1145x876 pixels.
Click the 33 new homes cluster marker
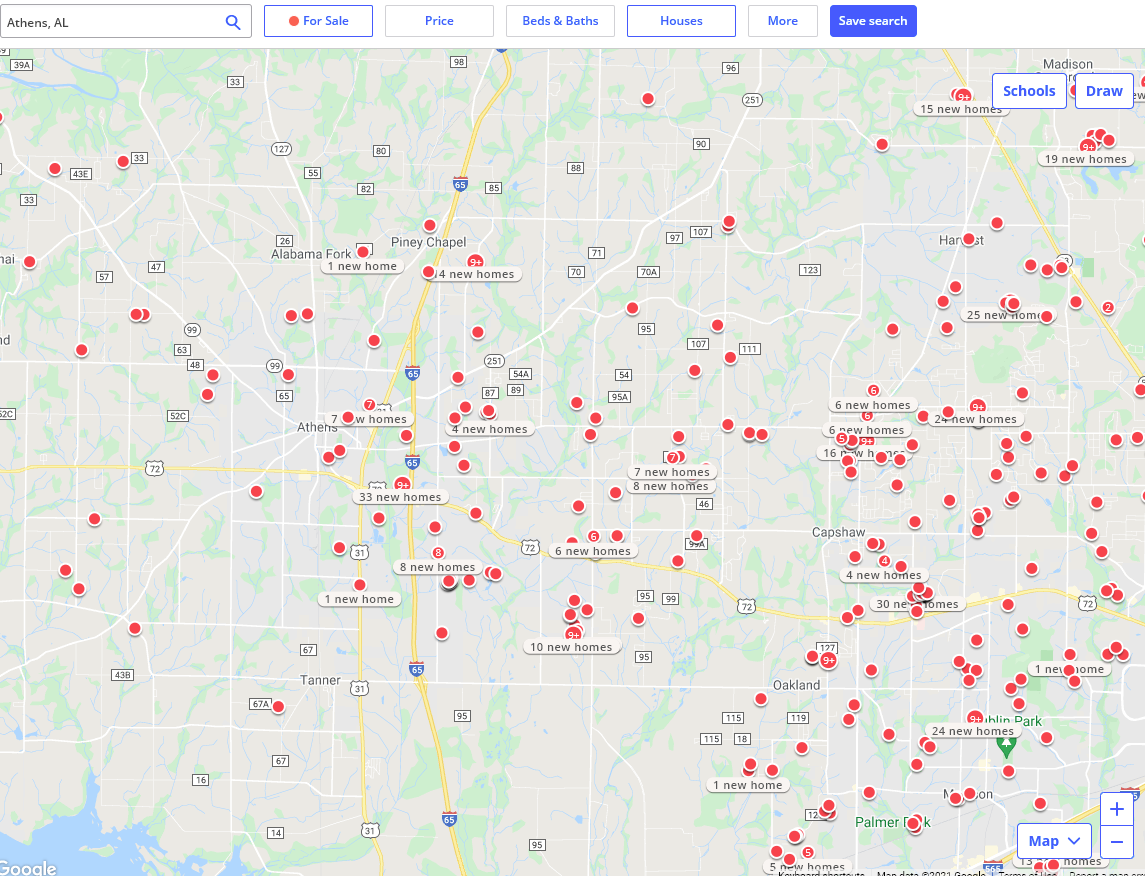coord(400,497)
